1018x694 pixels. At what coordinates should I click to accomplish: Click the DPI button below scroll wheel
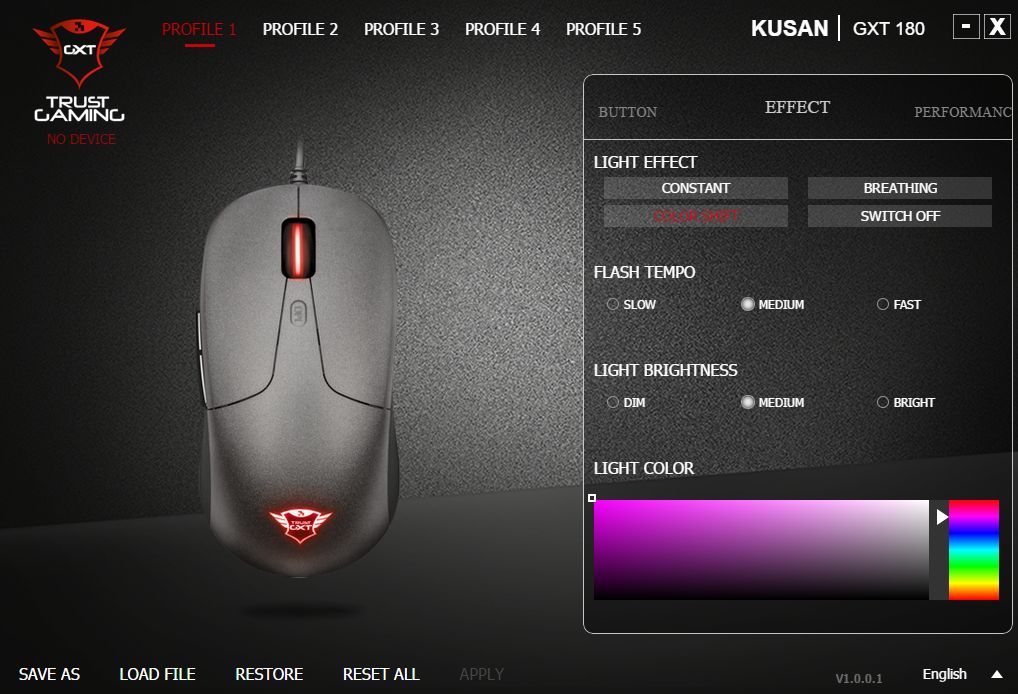[x=297, y=313]
